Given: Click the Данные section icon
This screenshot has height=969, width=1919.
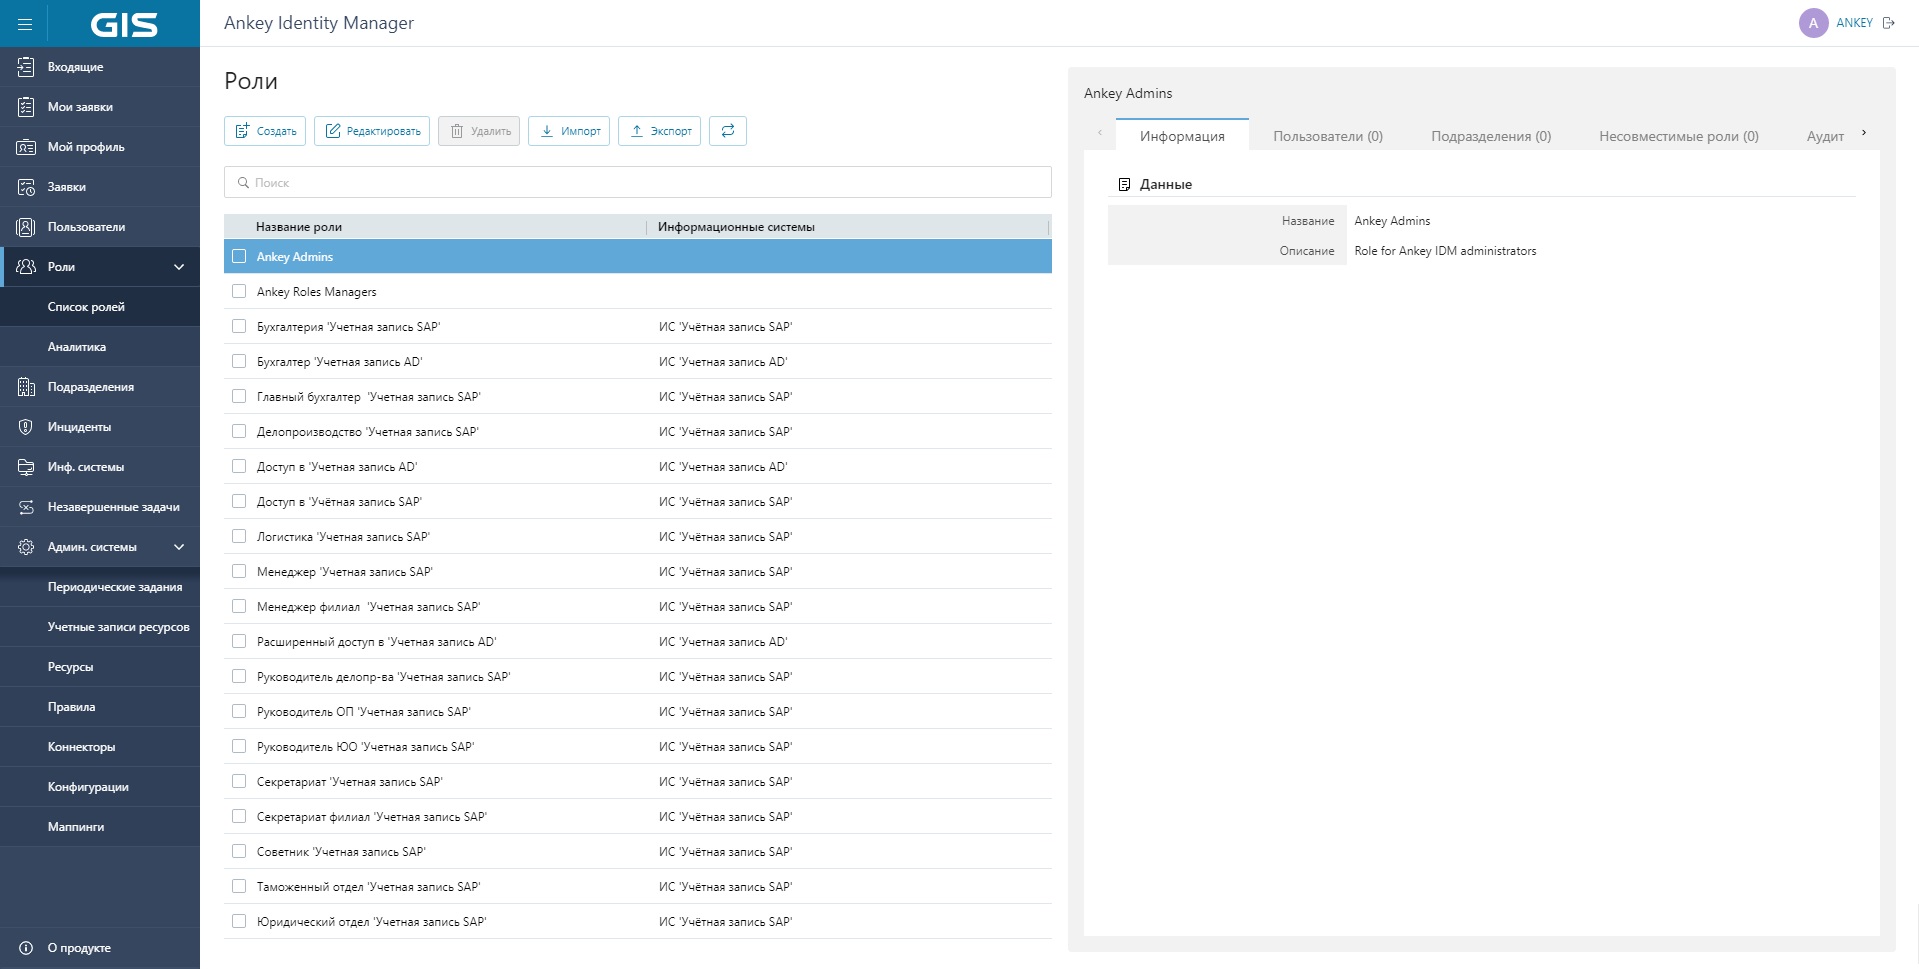Looking at the screenshot, I should coord(1124,185).
